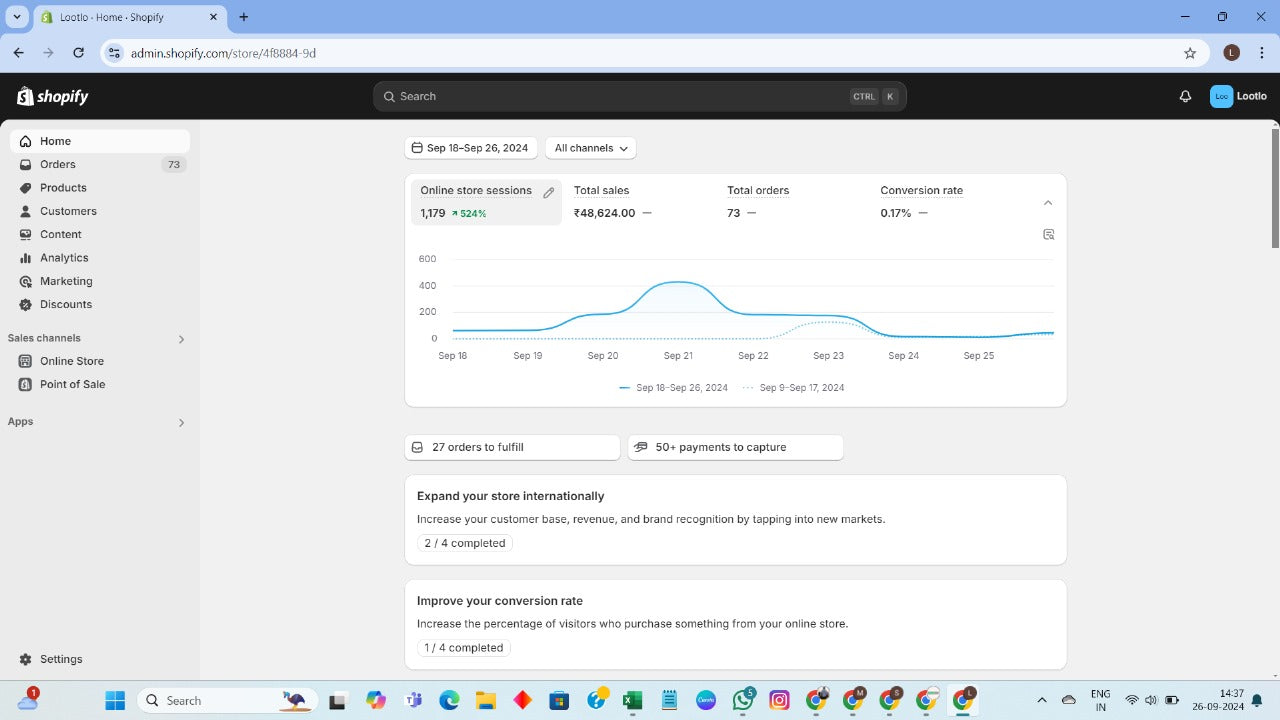This screenshot has height=720, width=1280.
Task: Click the notifications bell icon
Action: tap(1185, 97)
